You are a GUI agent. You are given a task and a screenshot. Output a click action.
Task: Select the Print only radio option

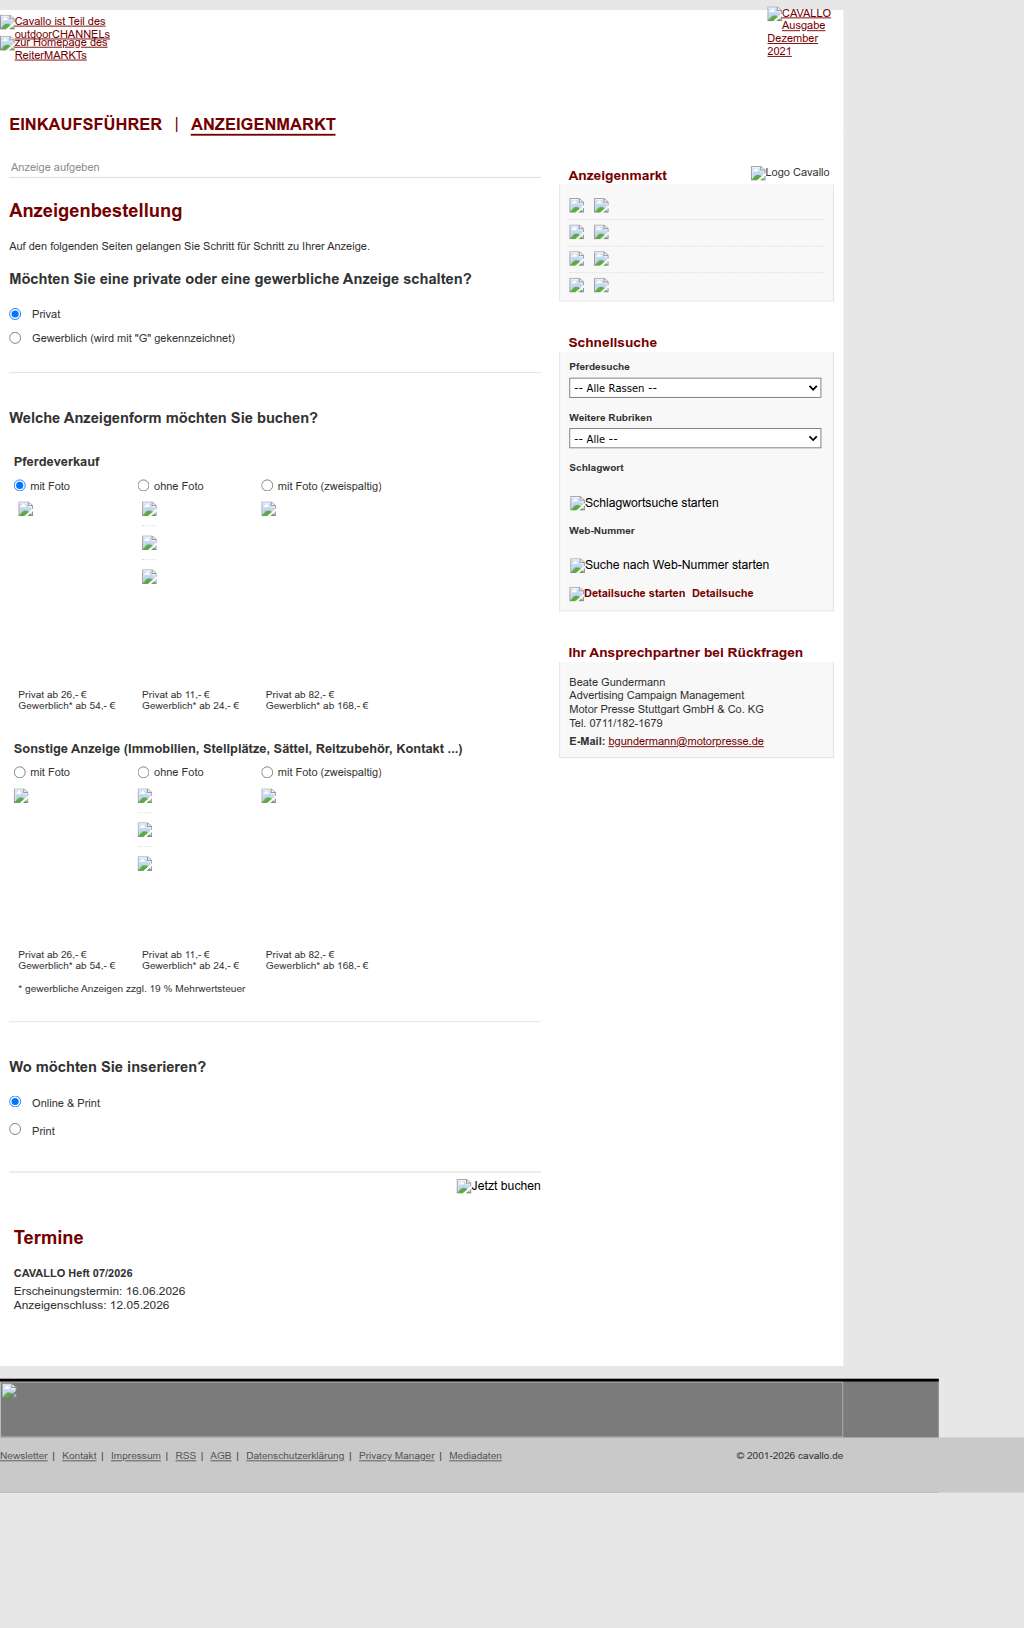[x=15, y=1129]
